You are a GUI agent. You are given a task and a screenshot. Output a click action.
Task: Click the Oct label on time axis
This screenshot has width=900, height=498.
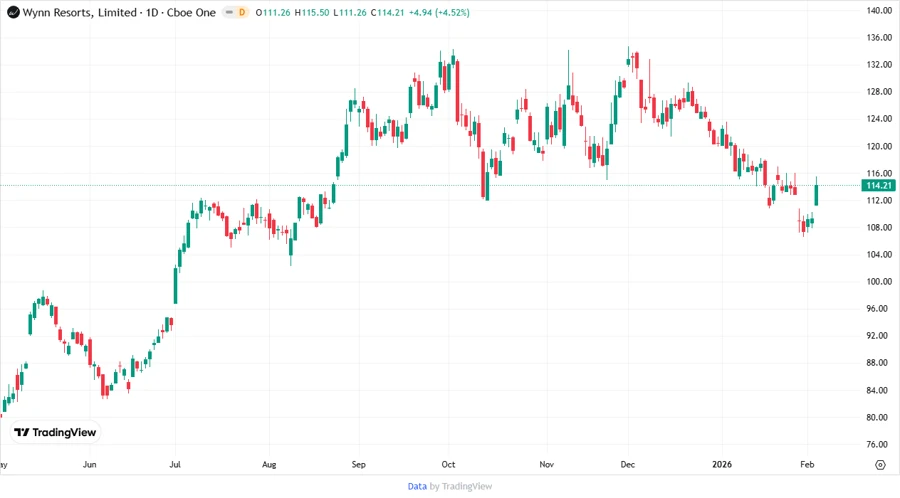(448, 465)
